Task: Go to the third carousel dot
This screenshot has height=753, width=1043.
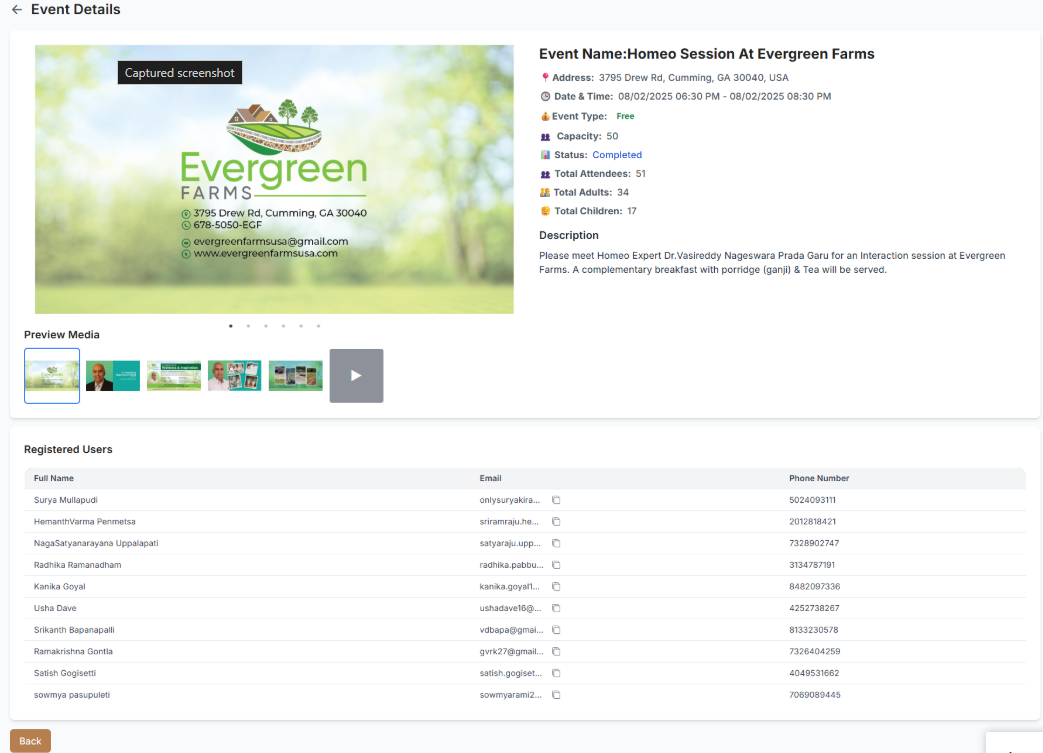Action: tap(266, 326)
